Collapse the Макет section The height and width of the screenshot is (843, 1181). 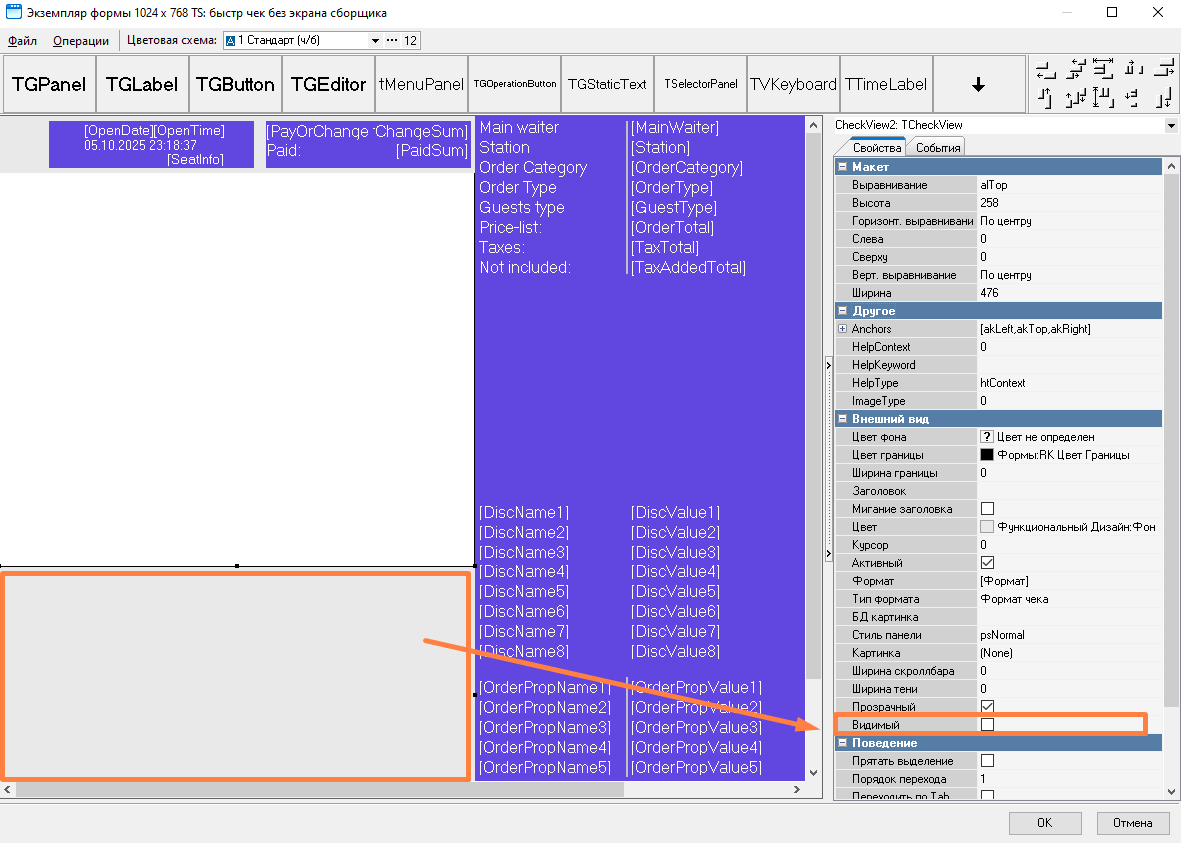pyautogui.click(x=843, y=167)
